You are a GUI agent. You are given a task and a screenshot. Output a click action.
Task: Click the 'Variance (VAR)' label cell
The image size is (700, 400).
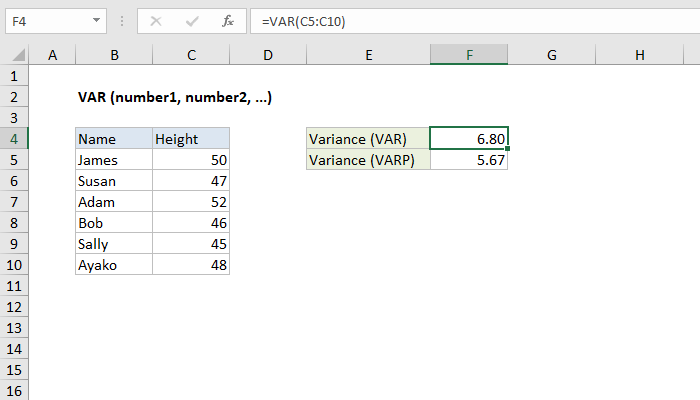tap(368, 138)
